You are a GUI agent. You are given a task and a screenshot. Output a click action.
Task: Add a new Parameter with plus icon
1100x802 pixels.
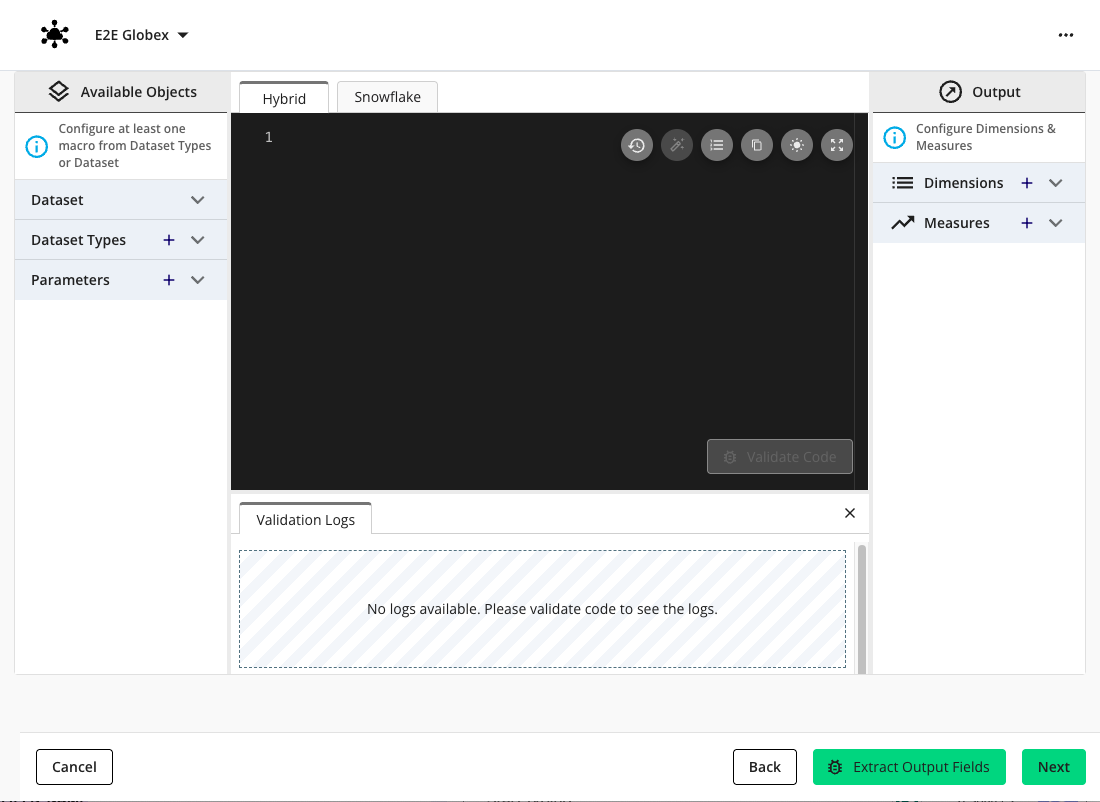(169, 280)
